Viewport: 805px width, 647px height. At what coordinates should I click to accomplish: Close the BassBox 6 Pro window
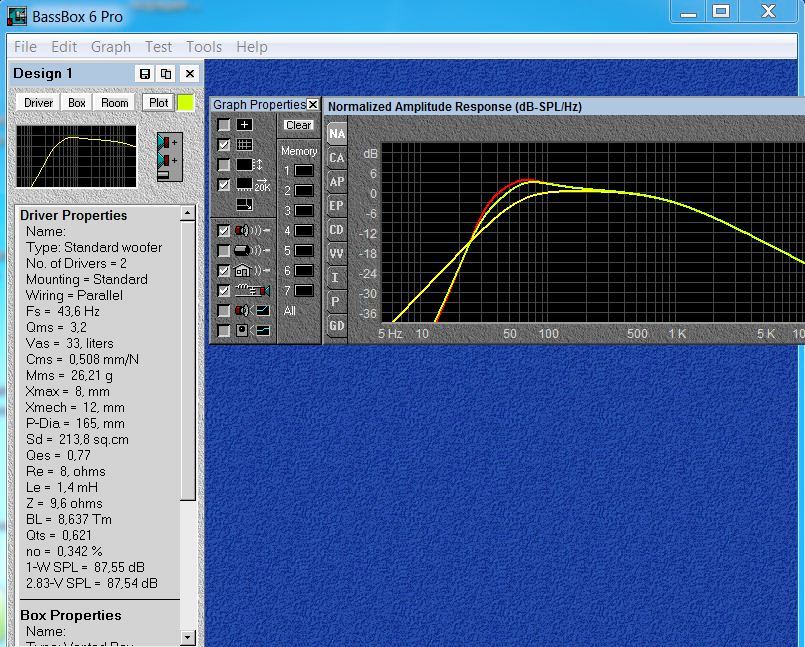pyautogui.click(x=768, y=12)
